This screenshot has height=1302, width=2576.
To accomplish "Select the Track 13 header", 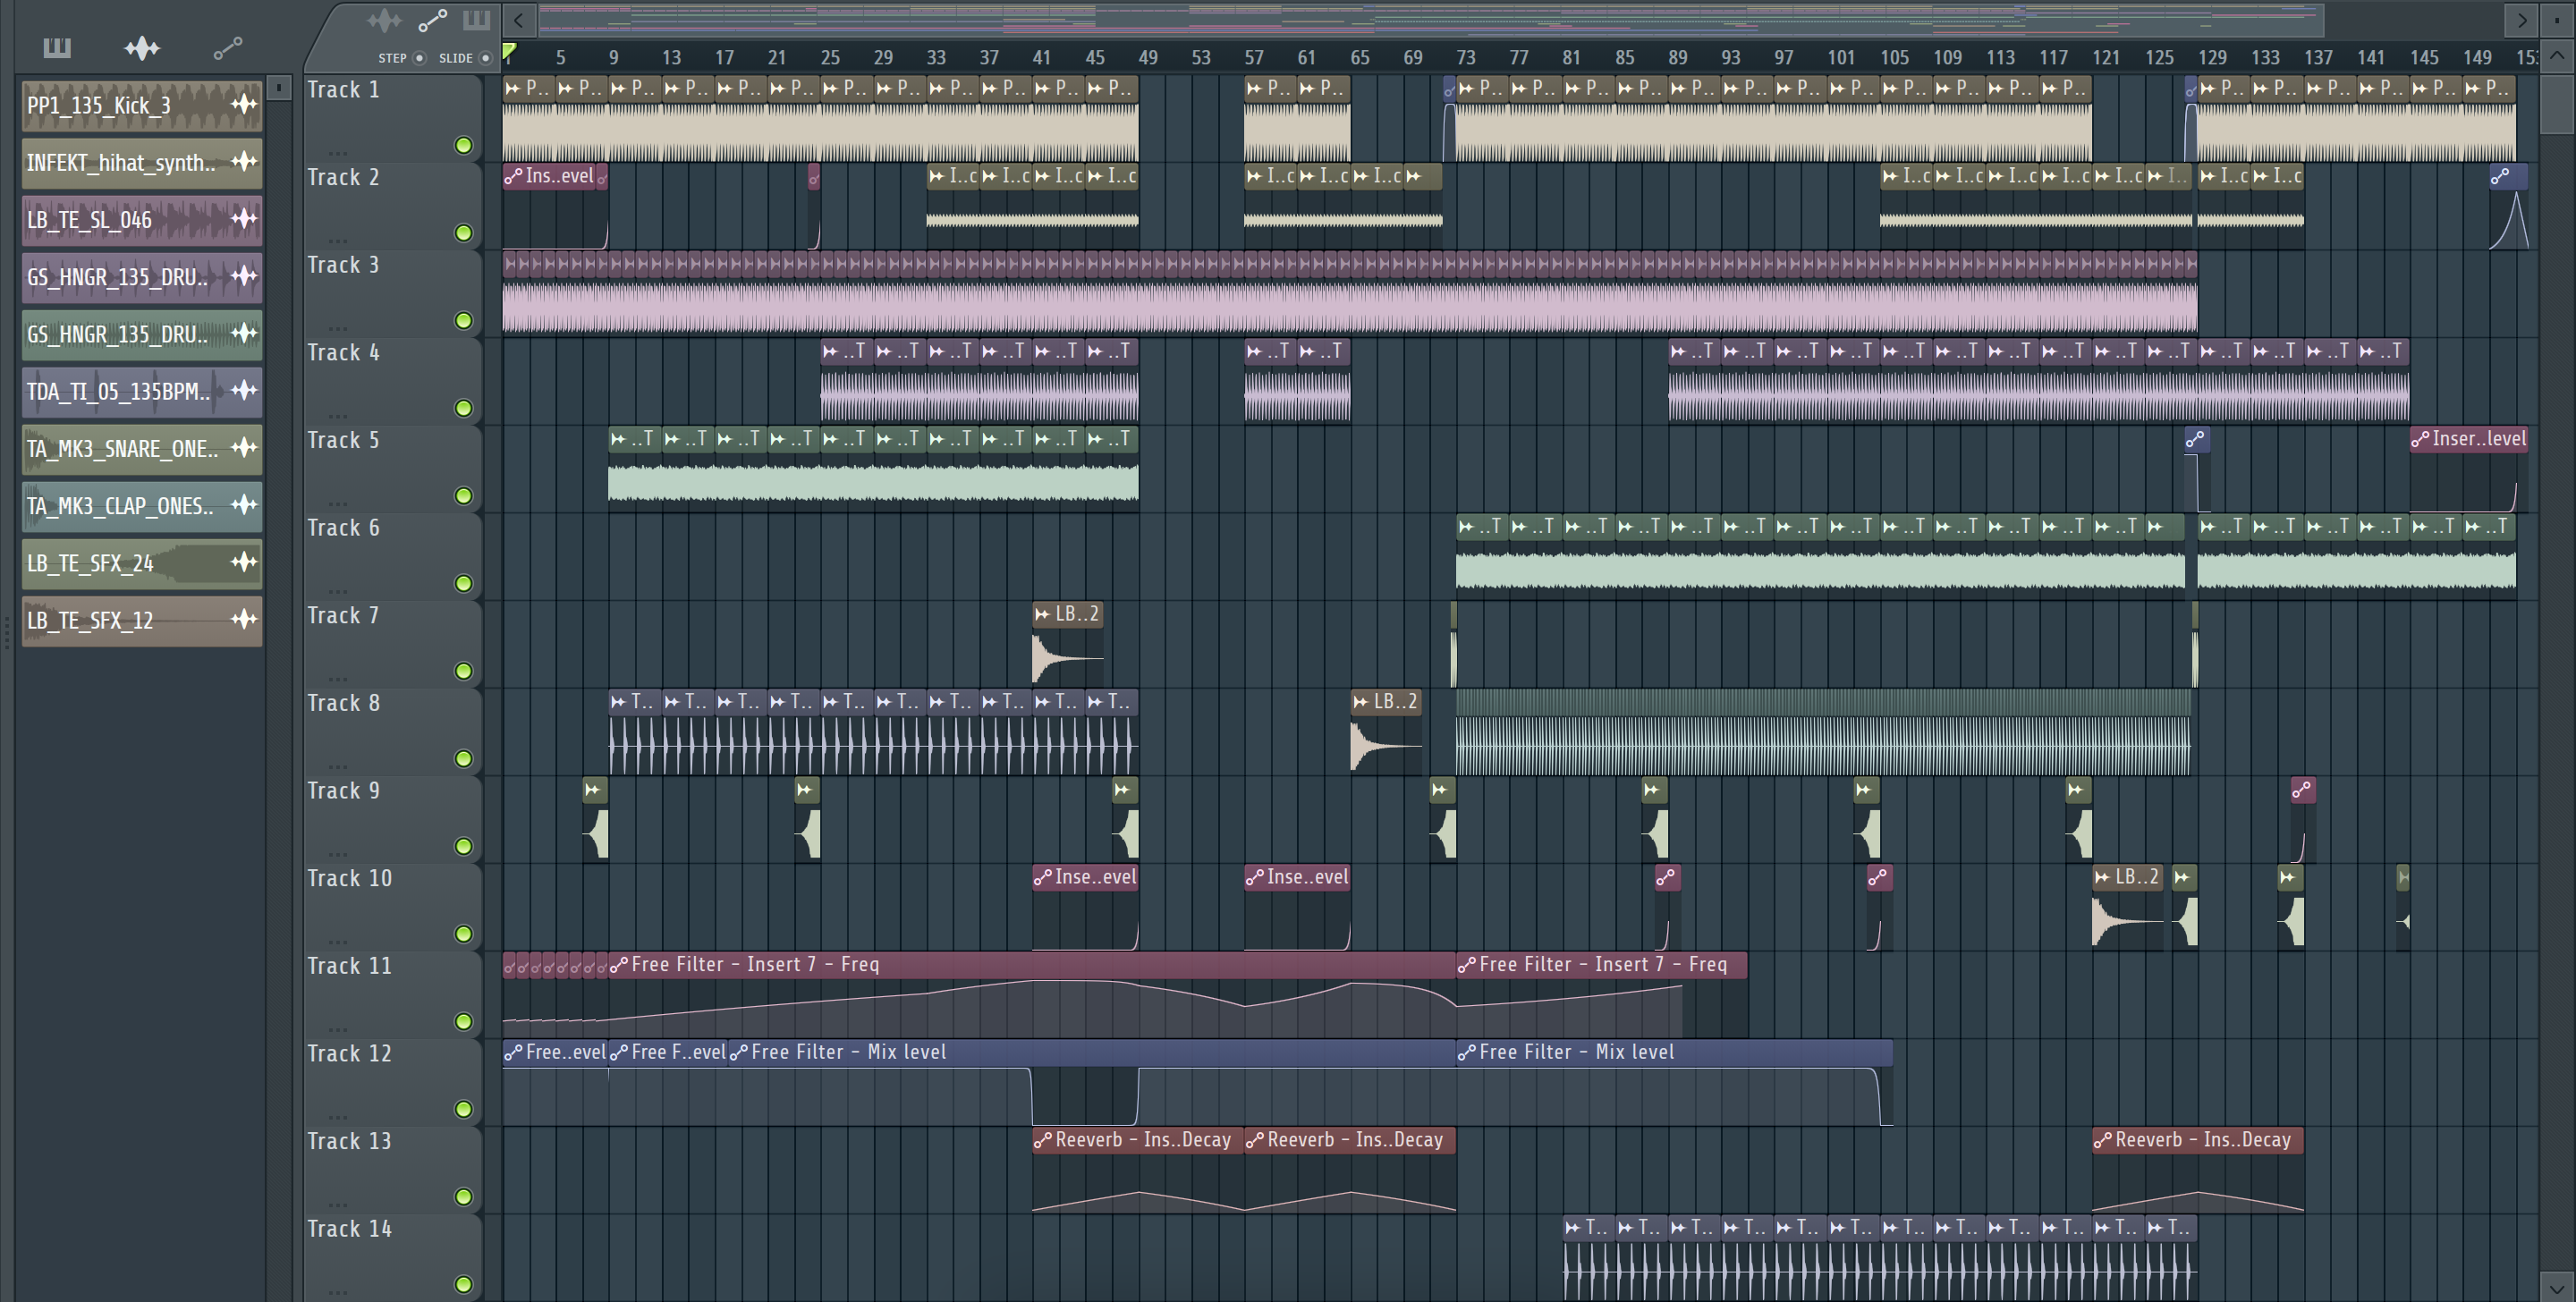I will coord(392,1169).
